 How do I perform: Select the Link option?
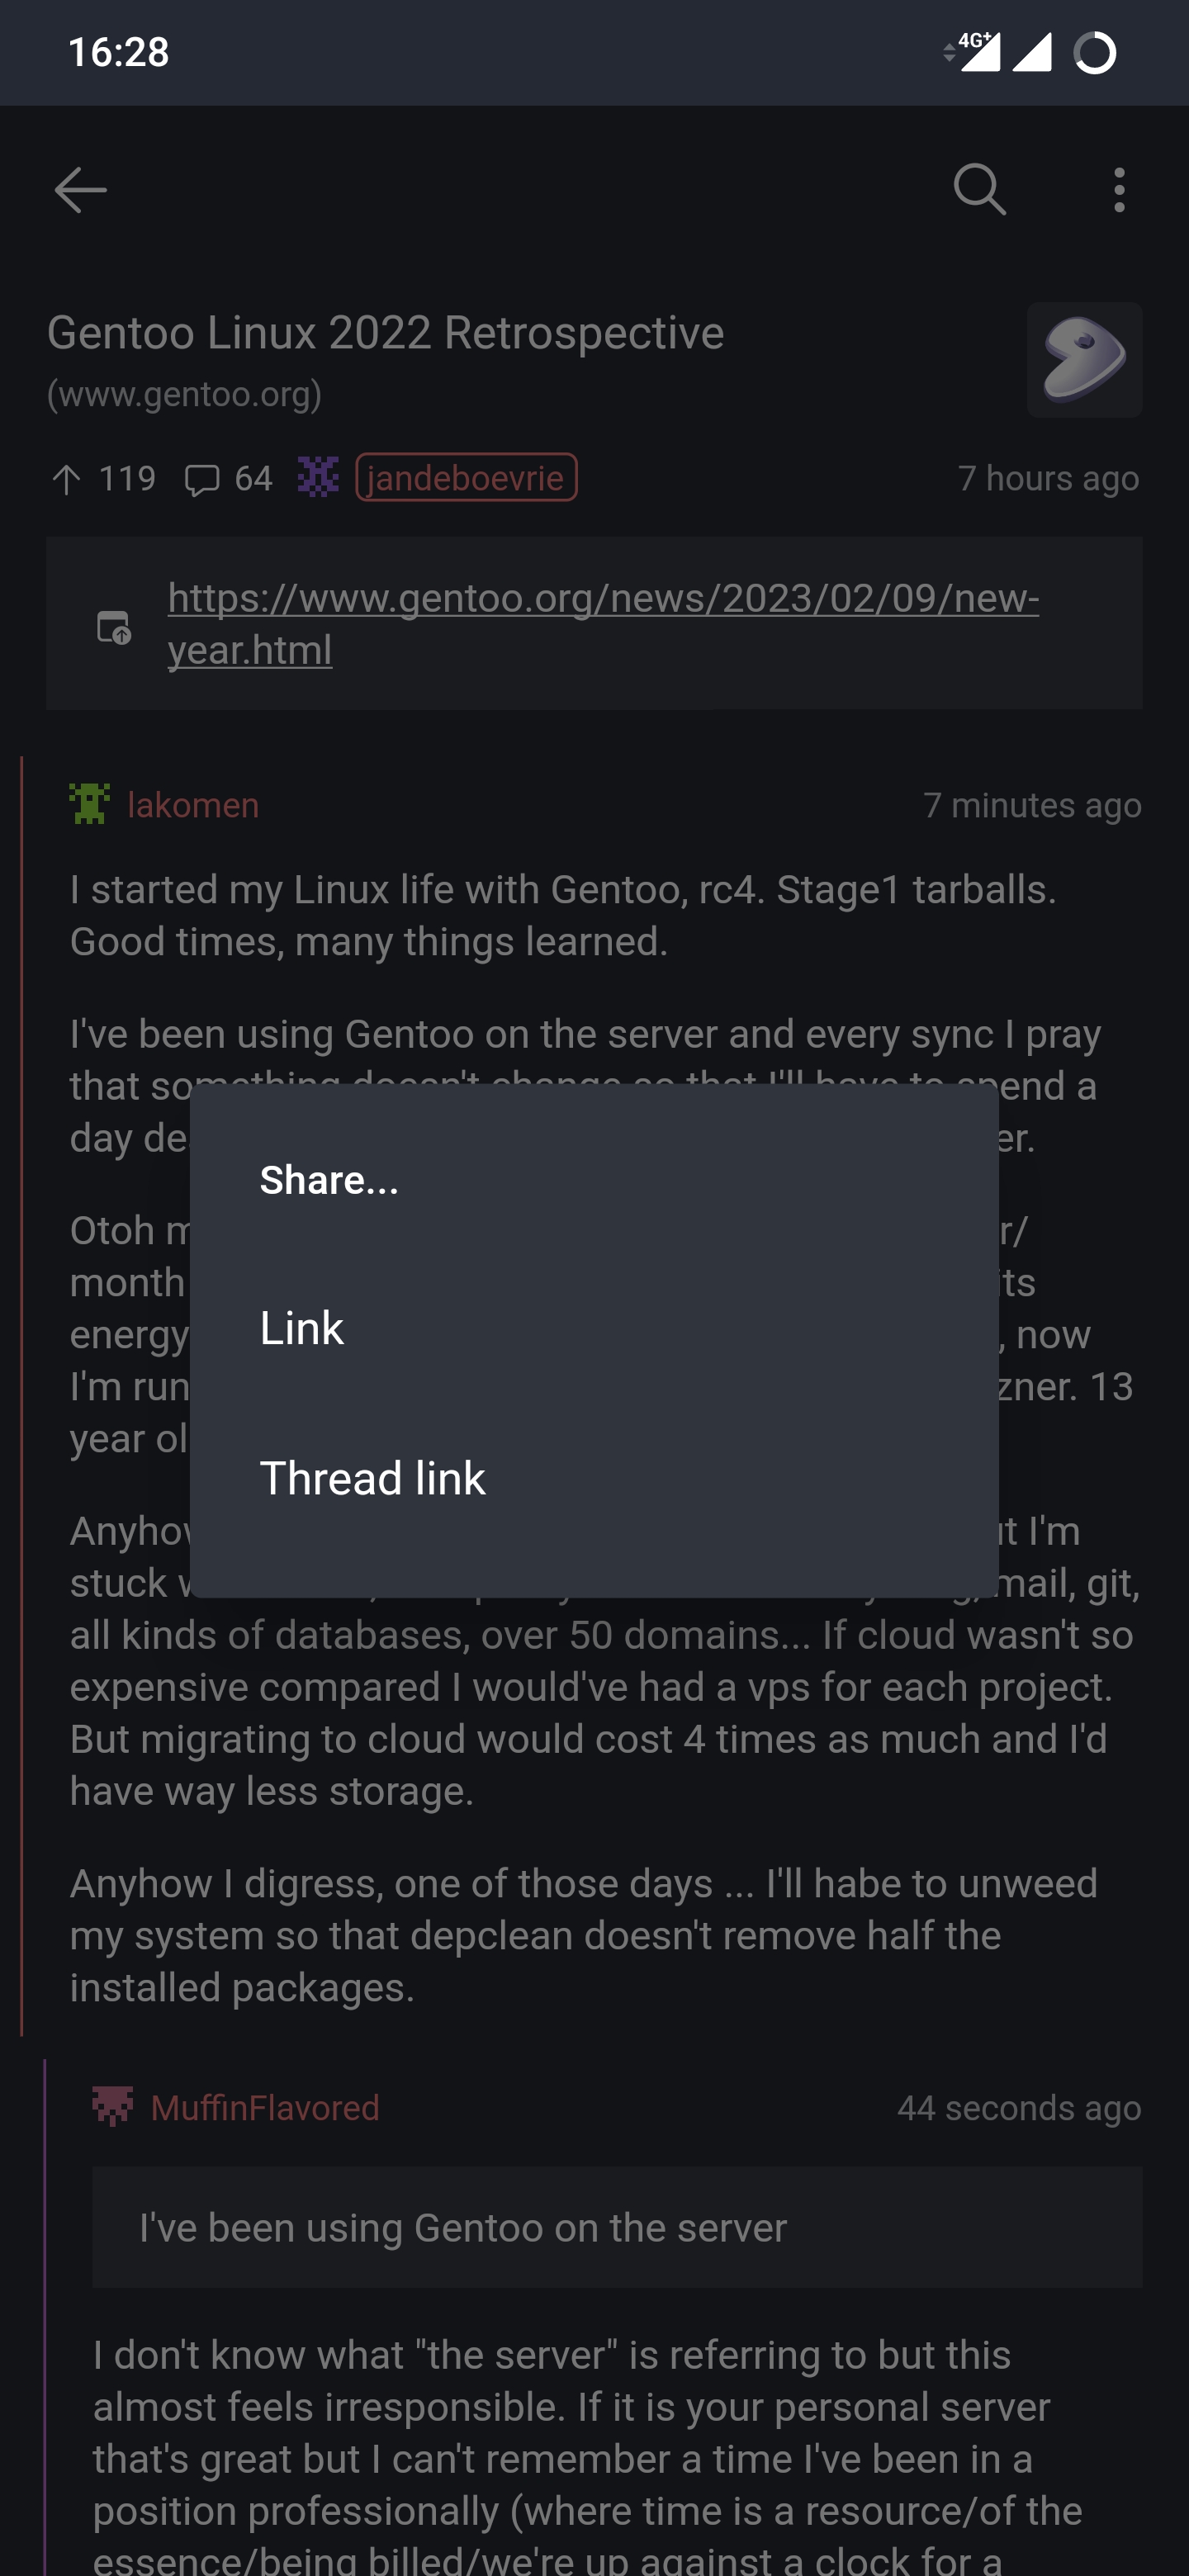(302, 1328)
